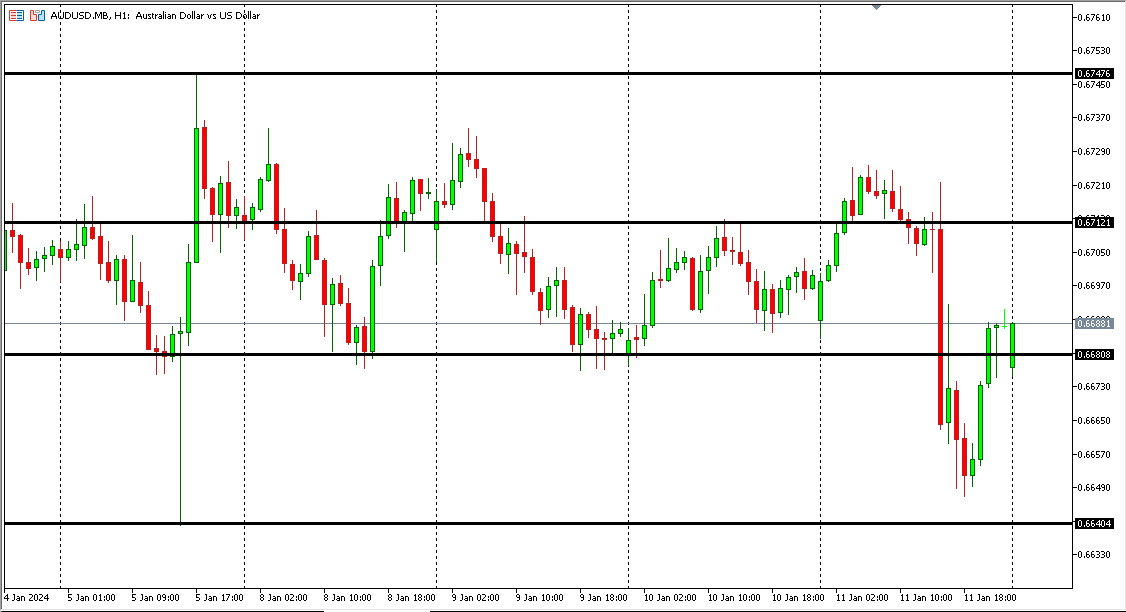Click the 0.66970 price scale value

(1094, 286)
